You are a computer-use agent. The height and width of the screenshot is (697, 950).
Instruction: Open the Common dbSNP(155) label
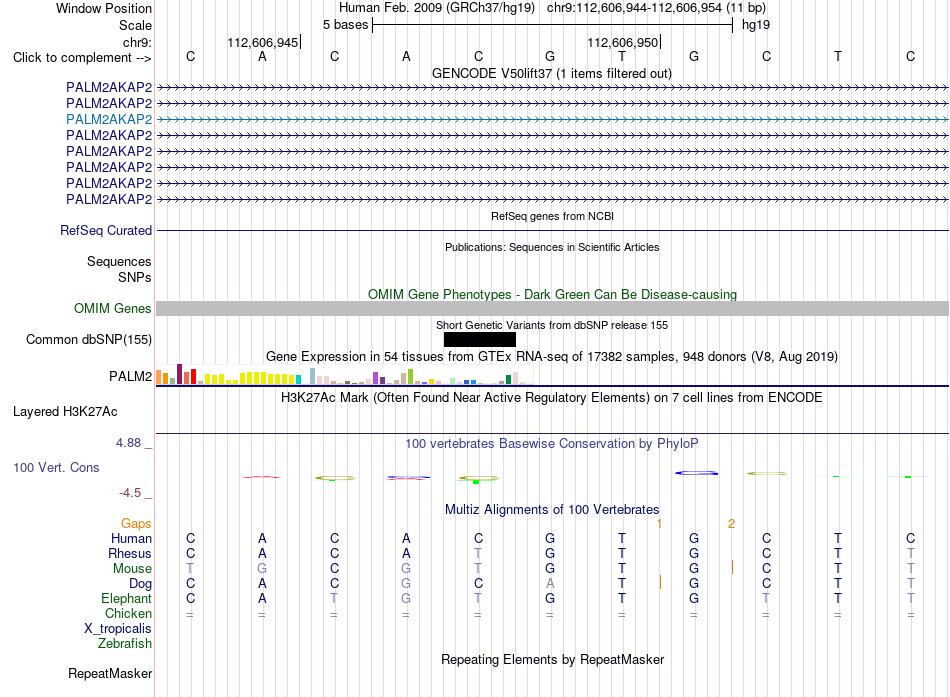tap(89, 339)
